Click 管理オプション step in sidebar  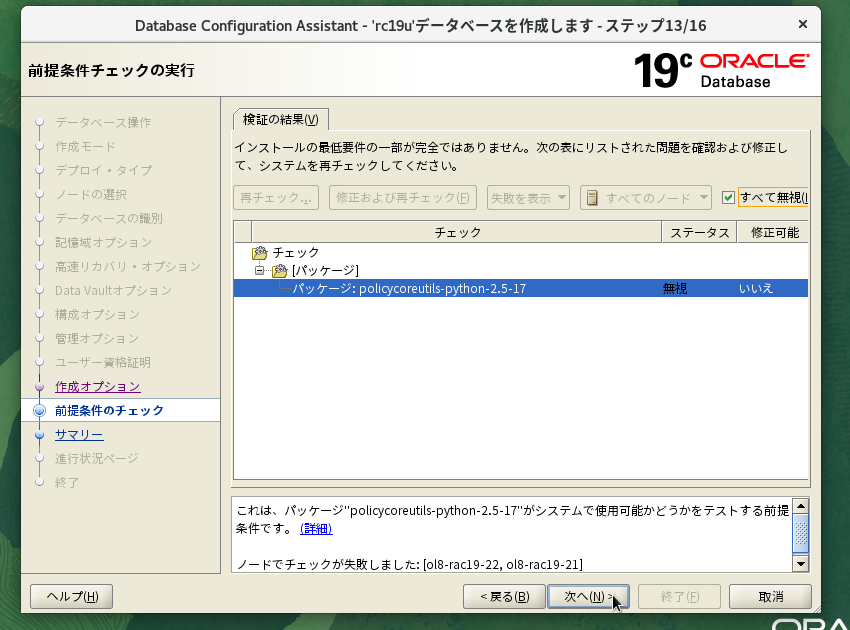tap(97, 338)
